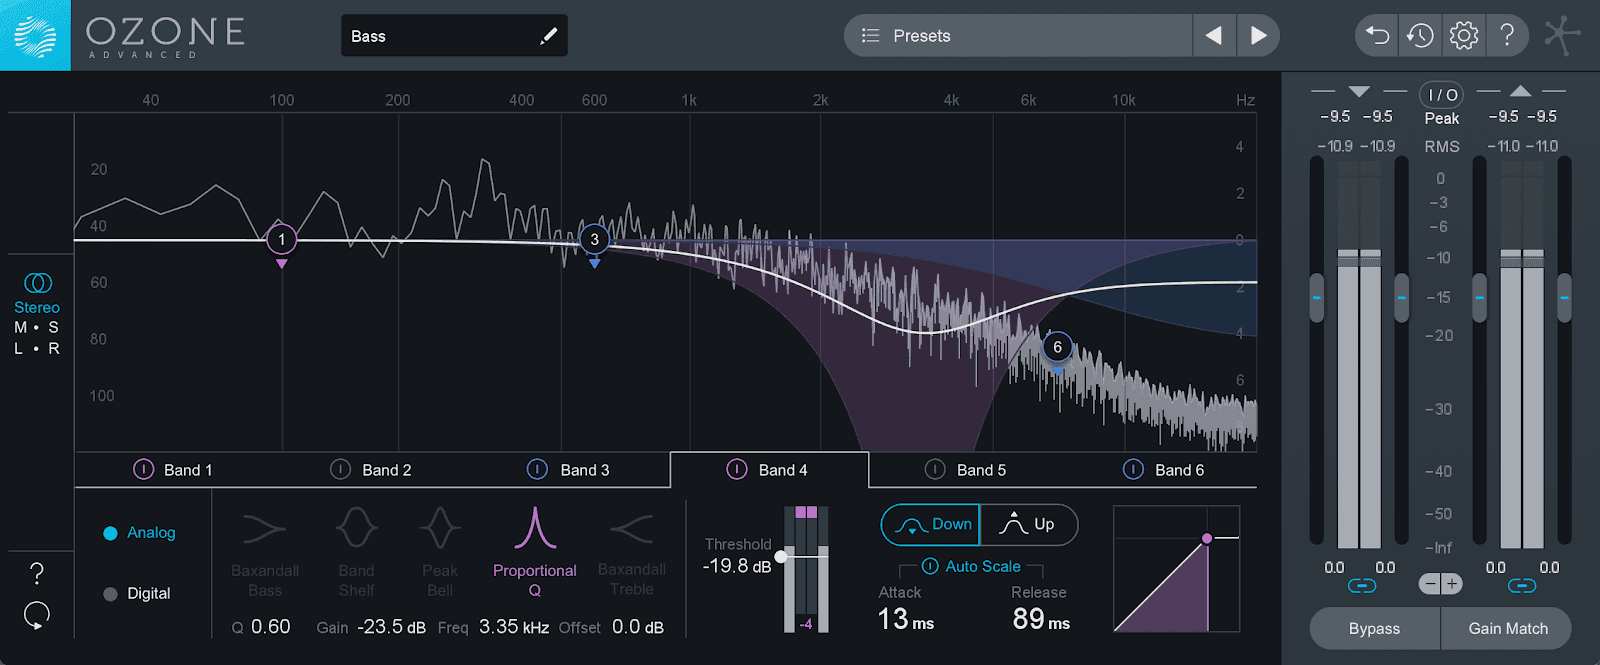Open the Presets list
Image resolution: width=1600 pixels, height=665 pixels.
tap(1018, 36)
